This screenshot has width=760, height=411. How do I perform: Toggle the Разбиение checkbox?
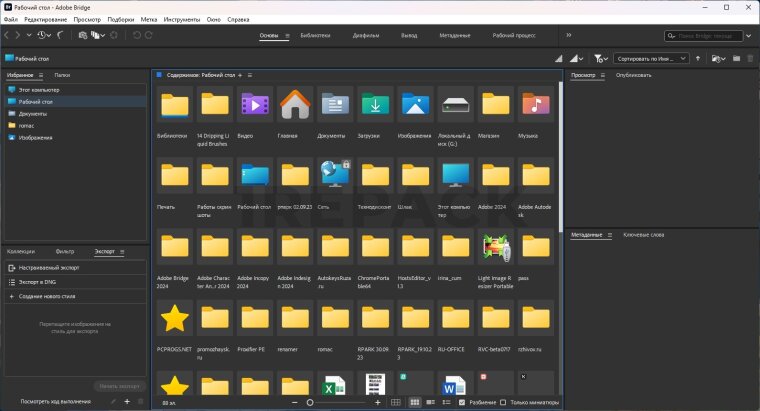pos(460,402)
